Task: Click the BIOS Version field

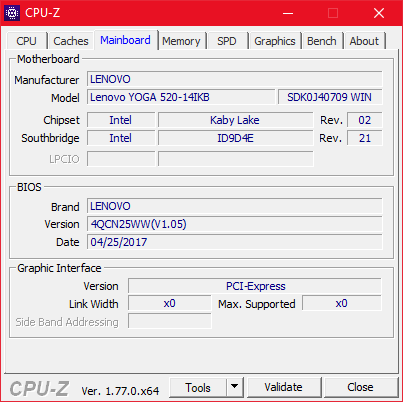Action: [235, 224]
